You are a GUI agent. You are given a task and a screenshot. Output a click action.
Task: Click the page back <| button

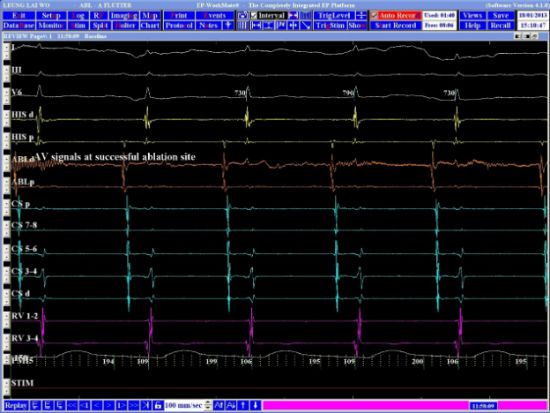click(85, 406)
